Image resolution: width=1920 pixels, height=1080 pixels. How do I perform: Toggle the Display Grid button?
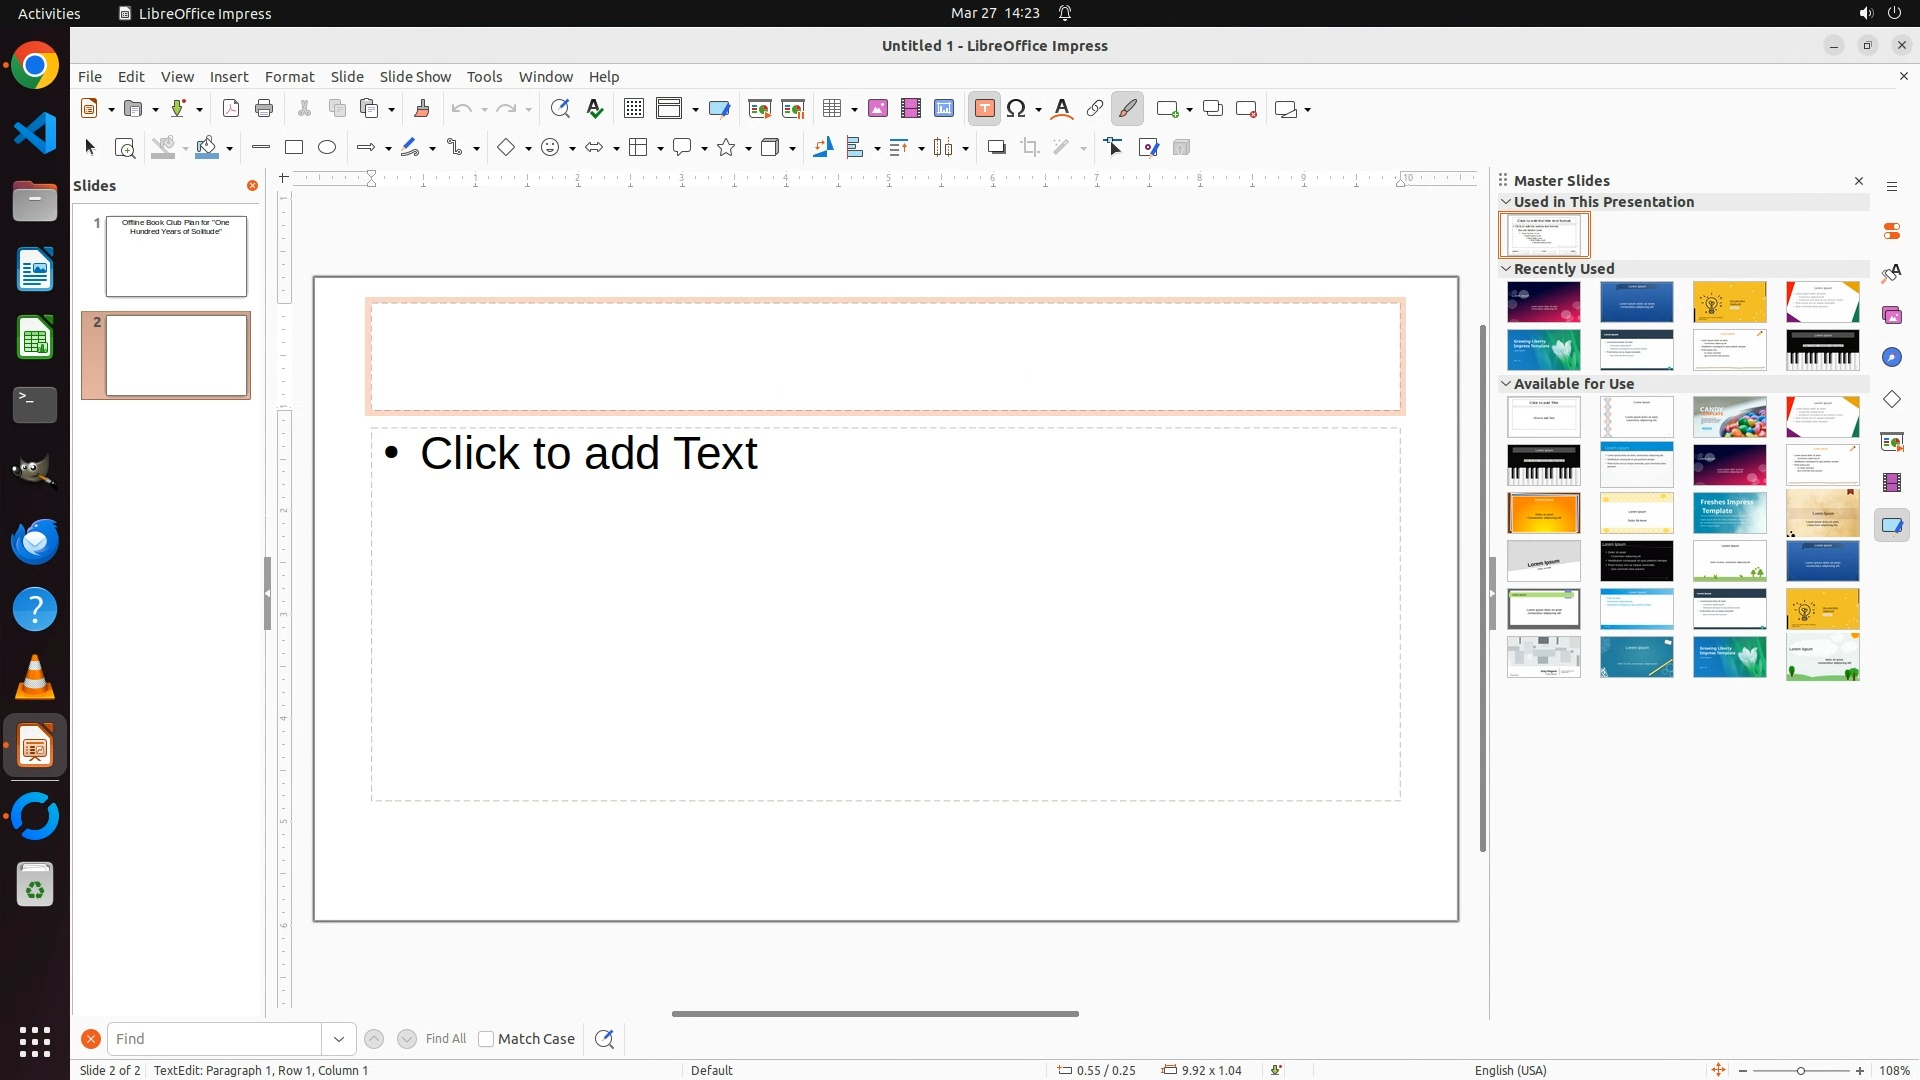tap(634, 109)
